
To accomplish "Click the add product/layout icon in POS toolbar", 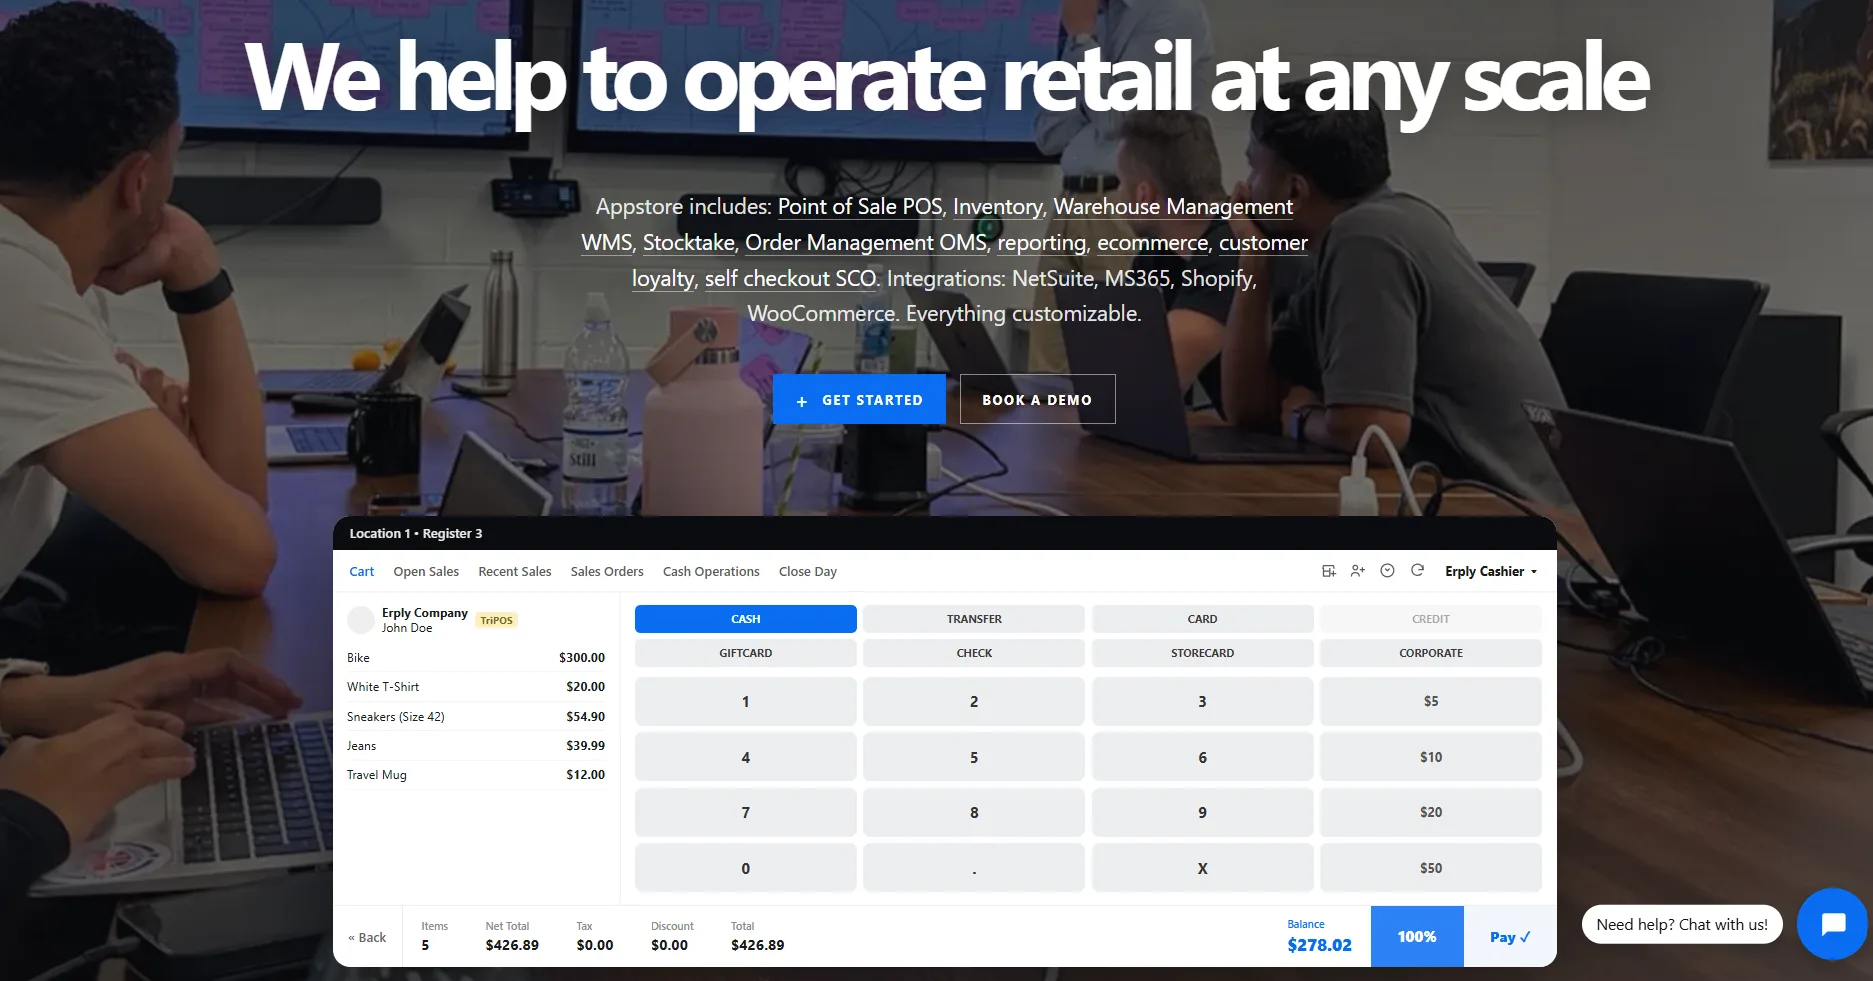I will (x=1329, y=571).
